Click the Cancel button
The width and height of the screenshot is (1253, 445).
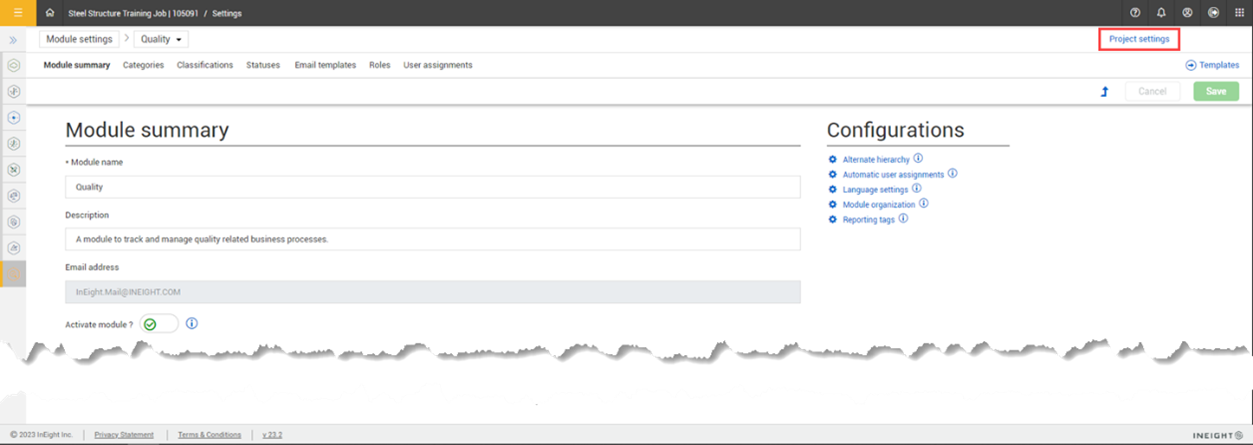tap(1152, 91)
